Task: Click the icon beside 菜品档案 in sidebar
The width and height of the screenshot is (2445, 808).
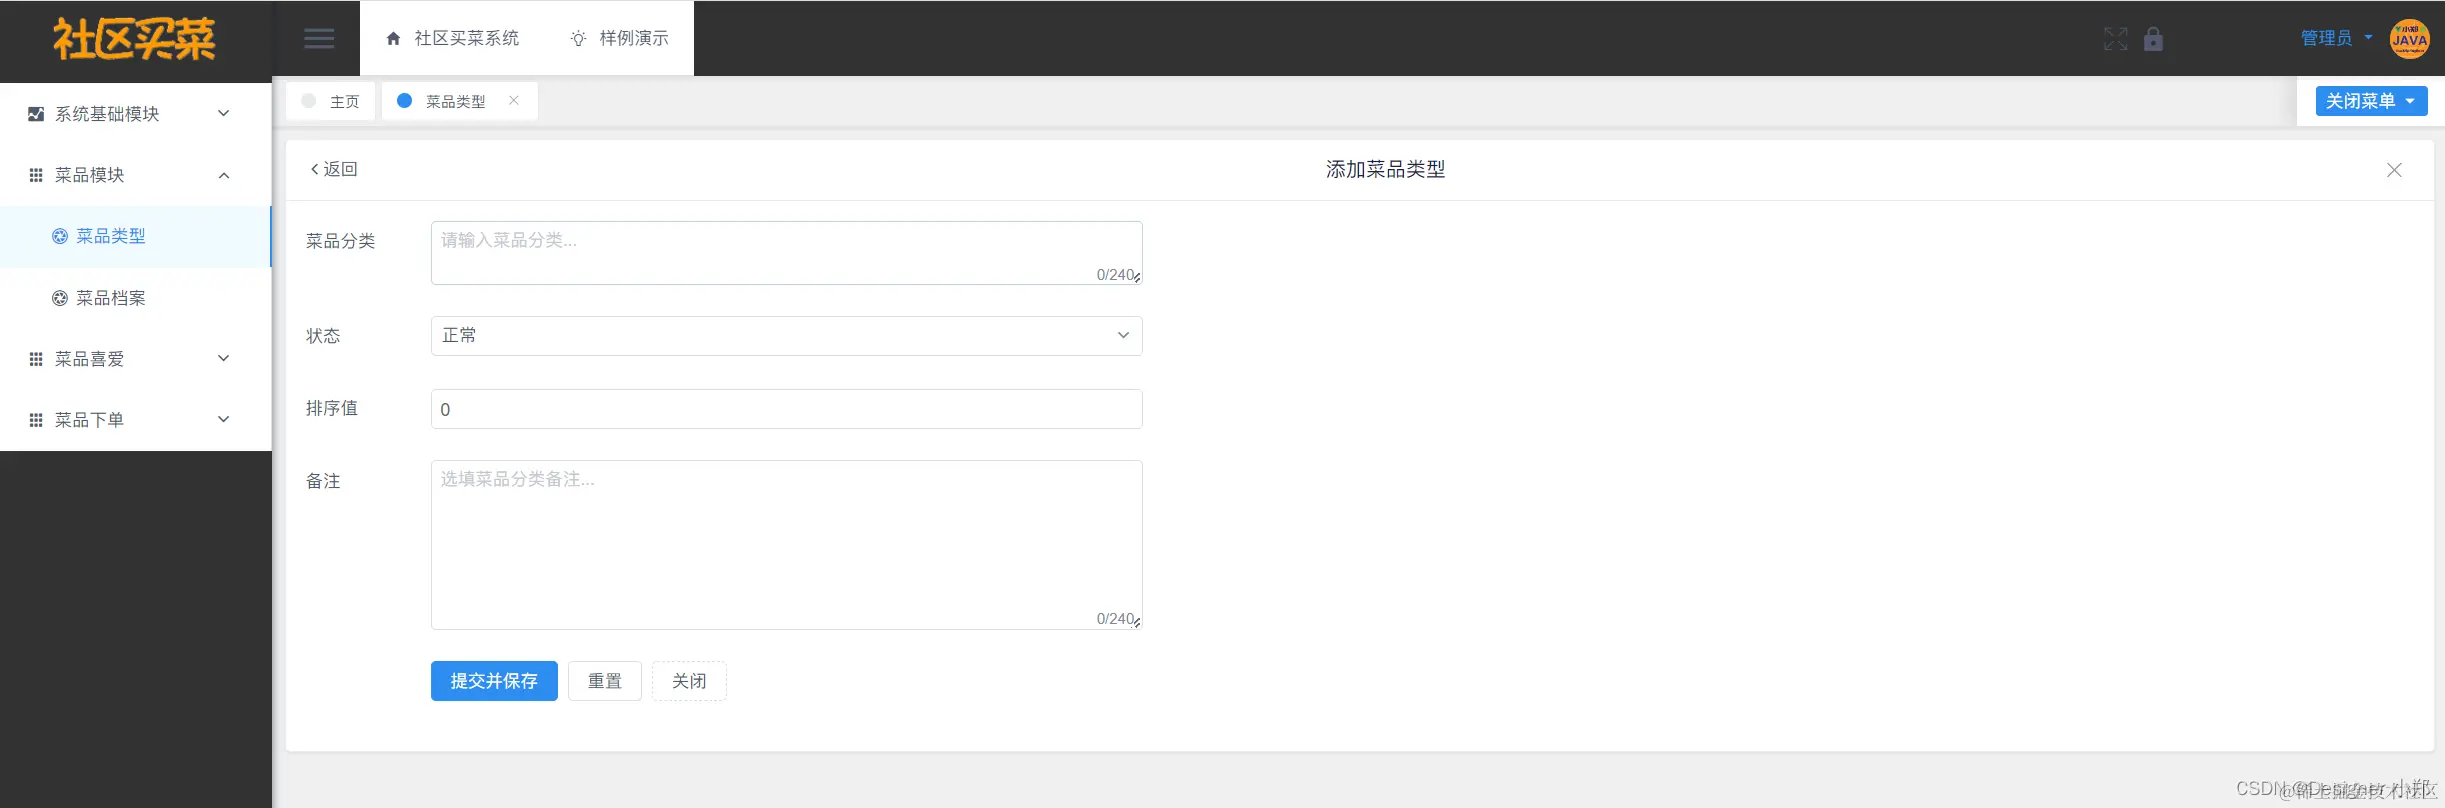Action: 60,298
